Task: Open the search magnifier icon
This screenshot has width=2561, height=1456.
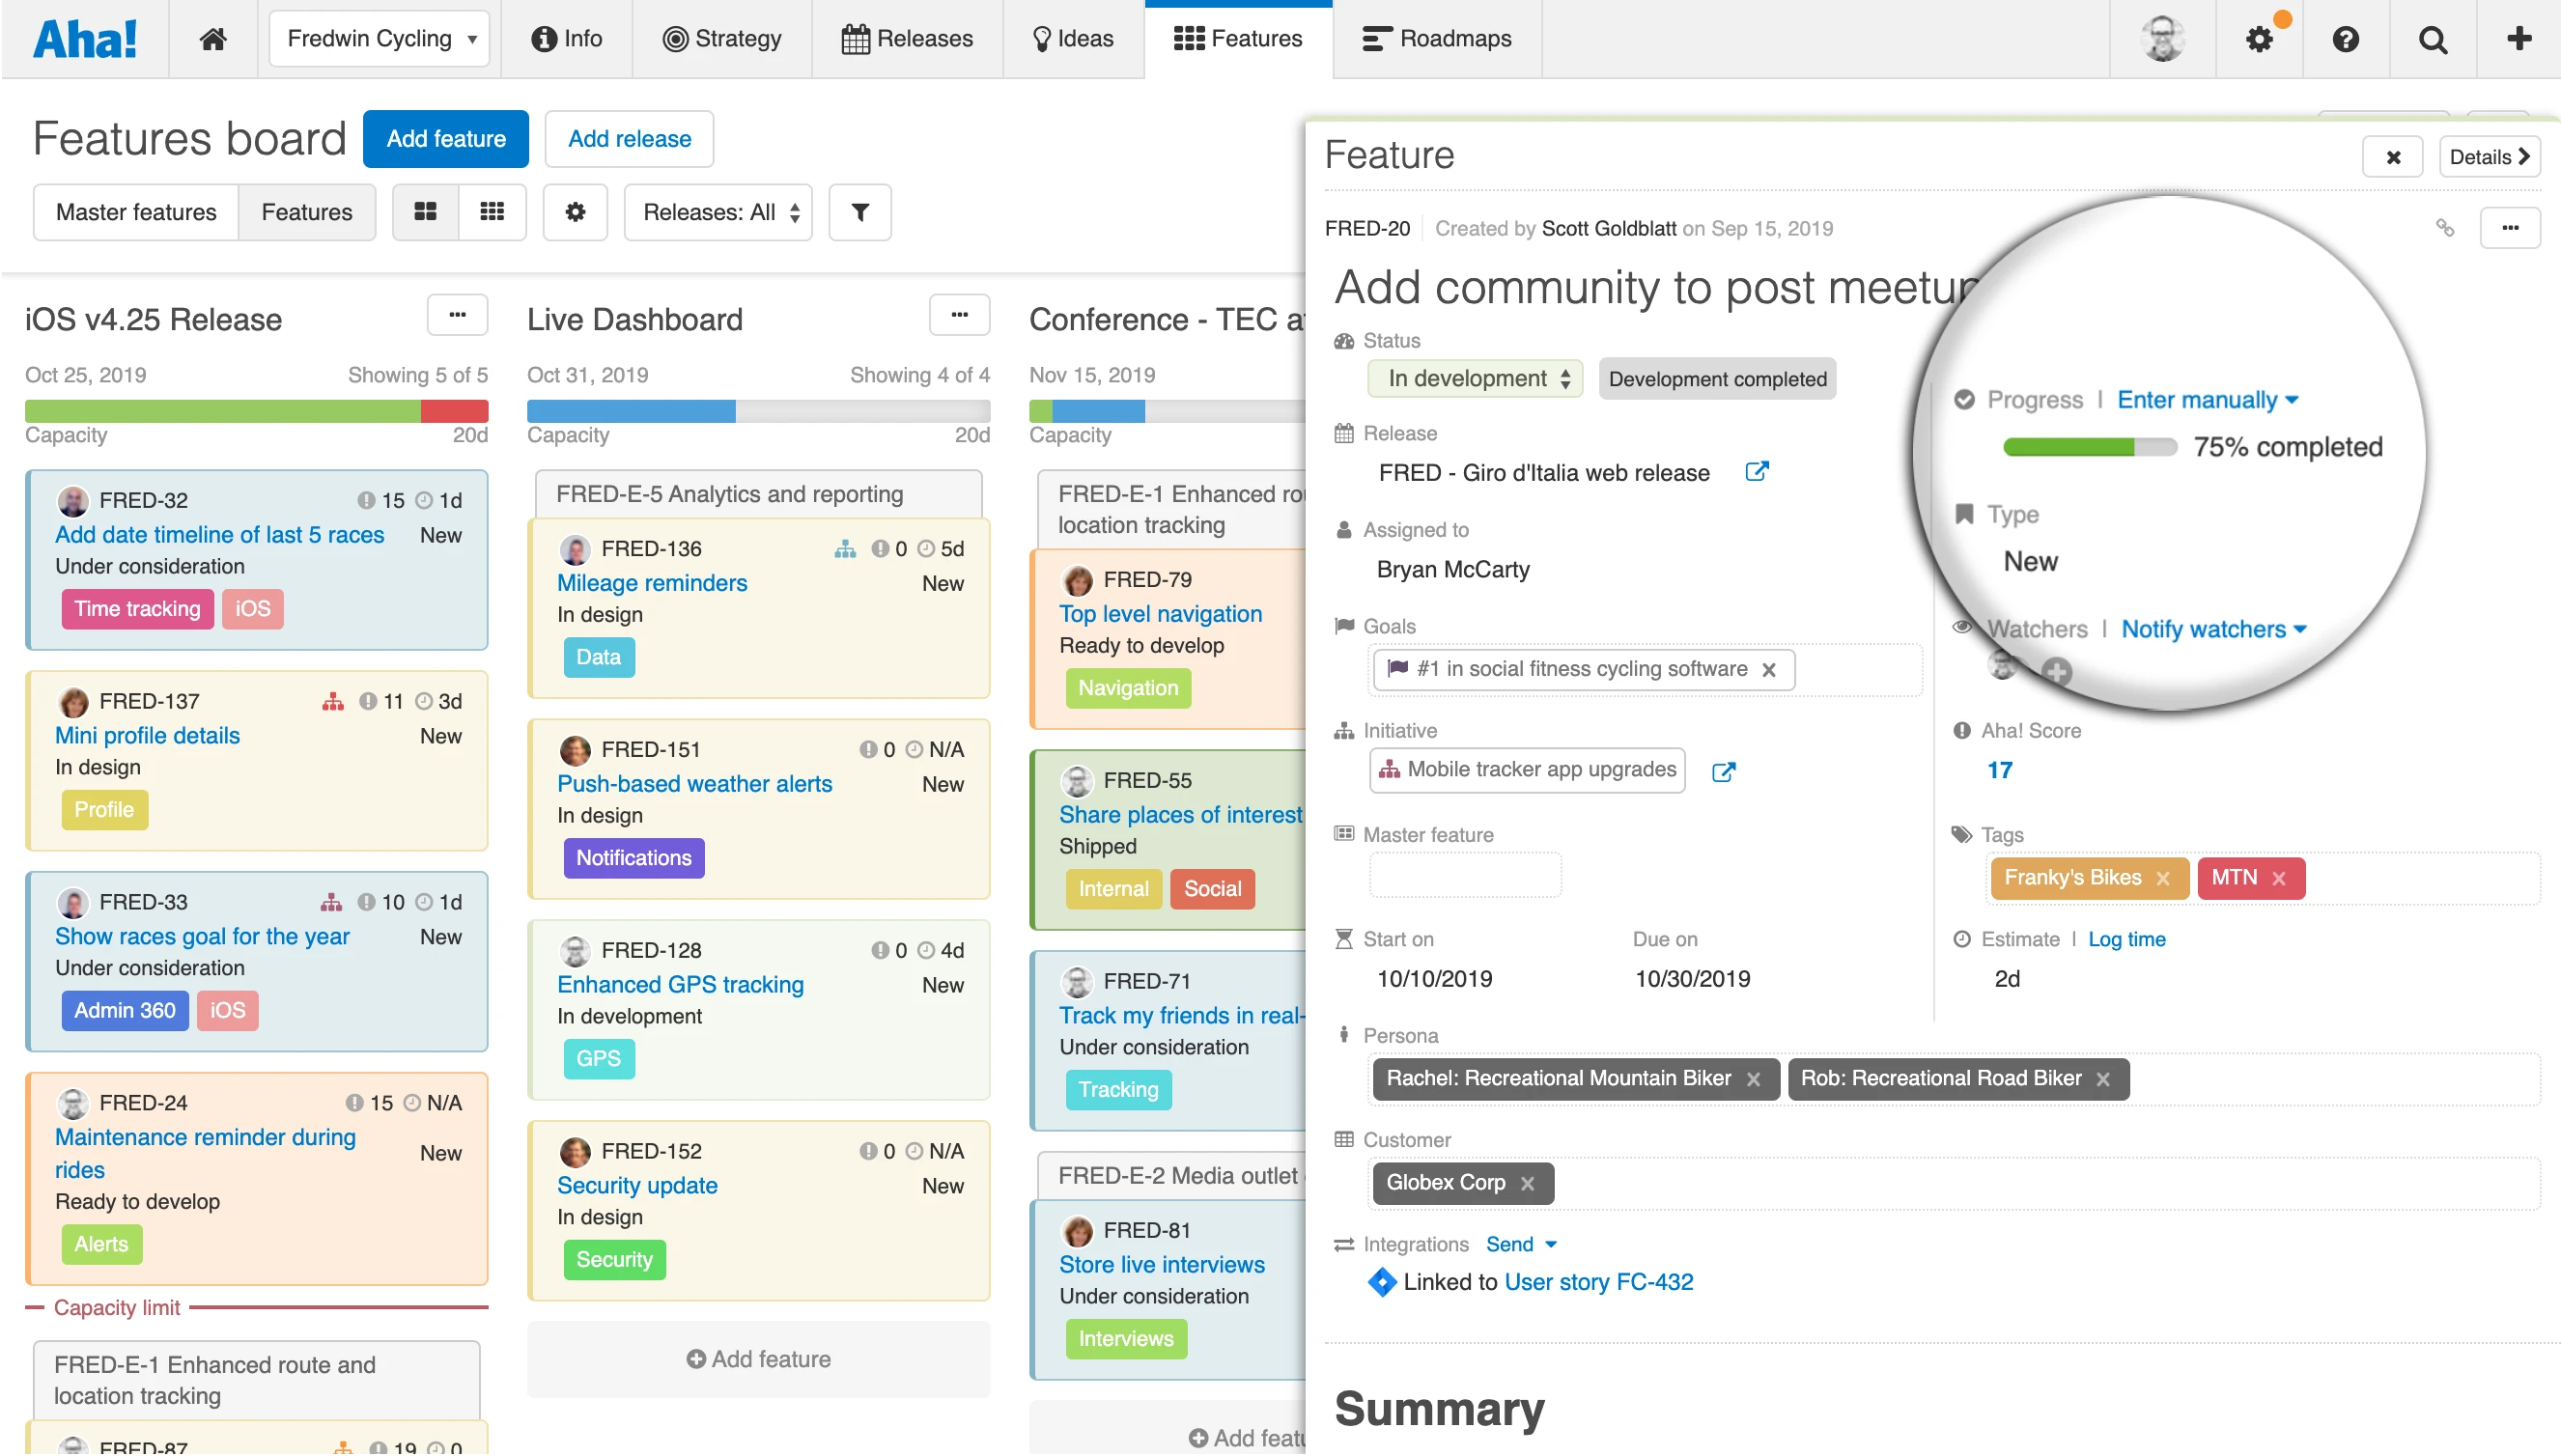Action: click(2432, 39)
